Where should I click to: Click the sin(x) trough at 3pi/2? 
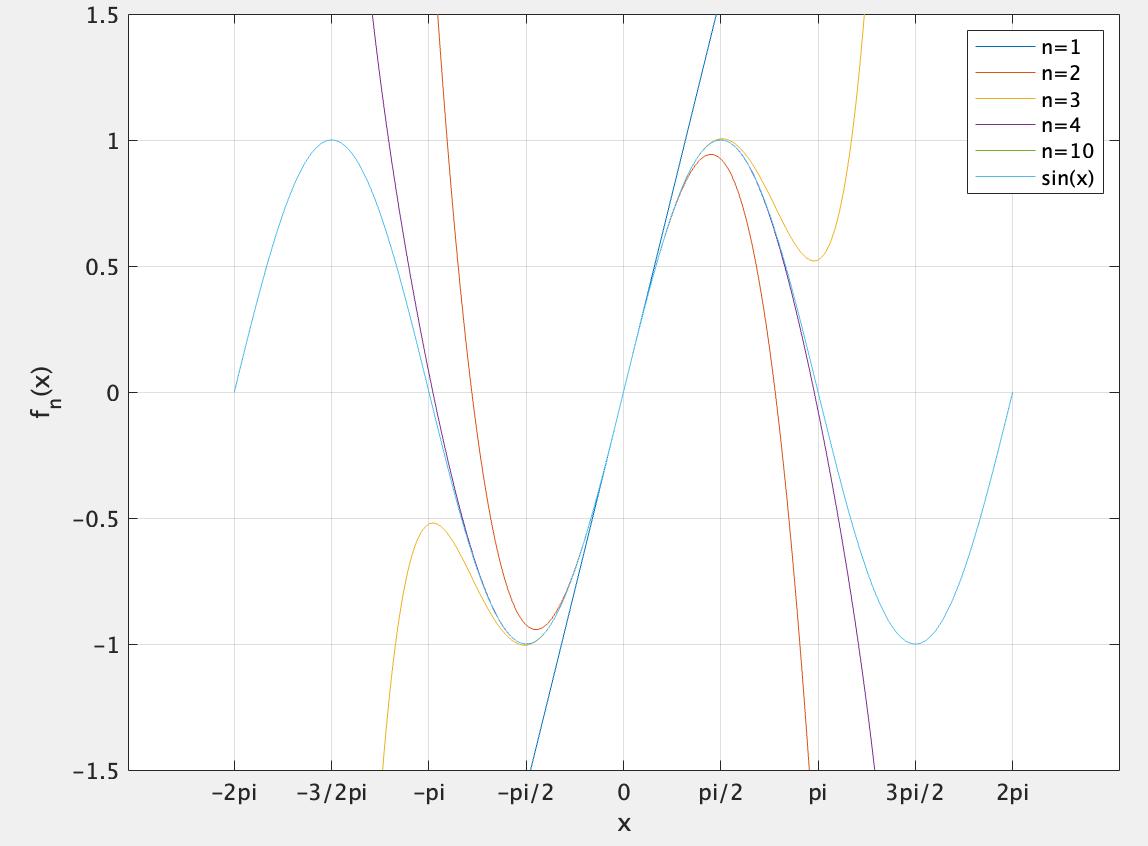click(x=915, y=644)
